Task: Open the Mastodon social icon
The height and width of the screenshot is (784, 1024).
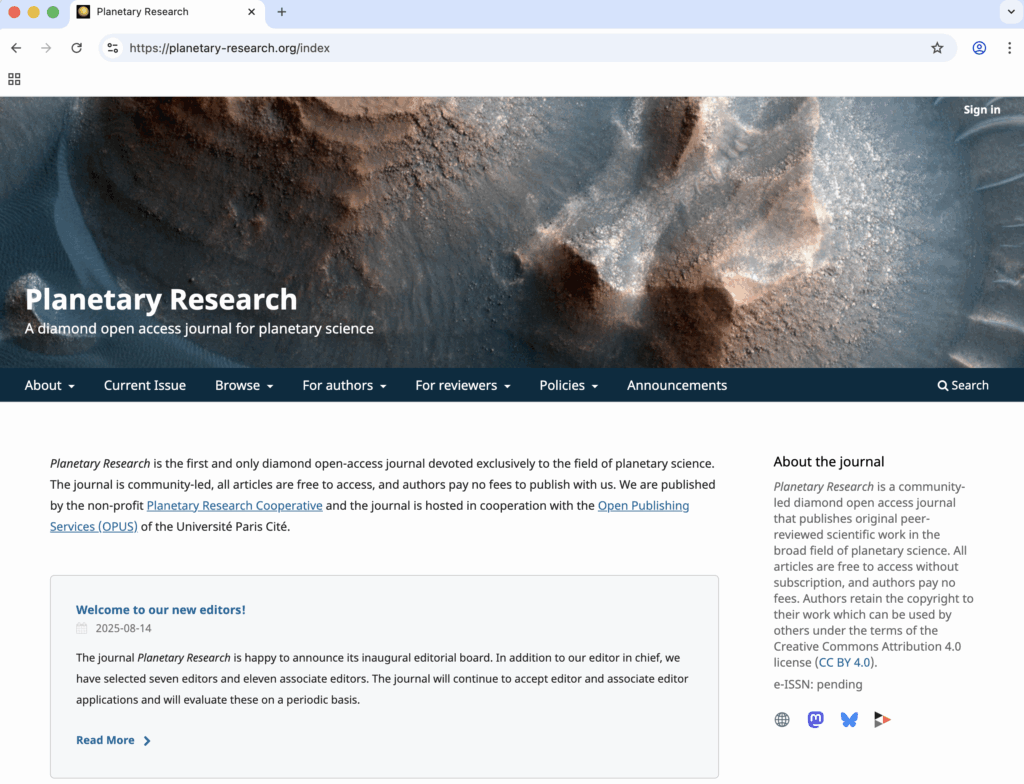Action: [x=815, y=719]
